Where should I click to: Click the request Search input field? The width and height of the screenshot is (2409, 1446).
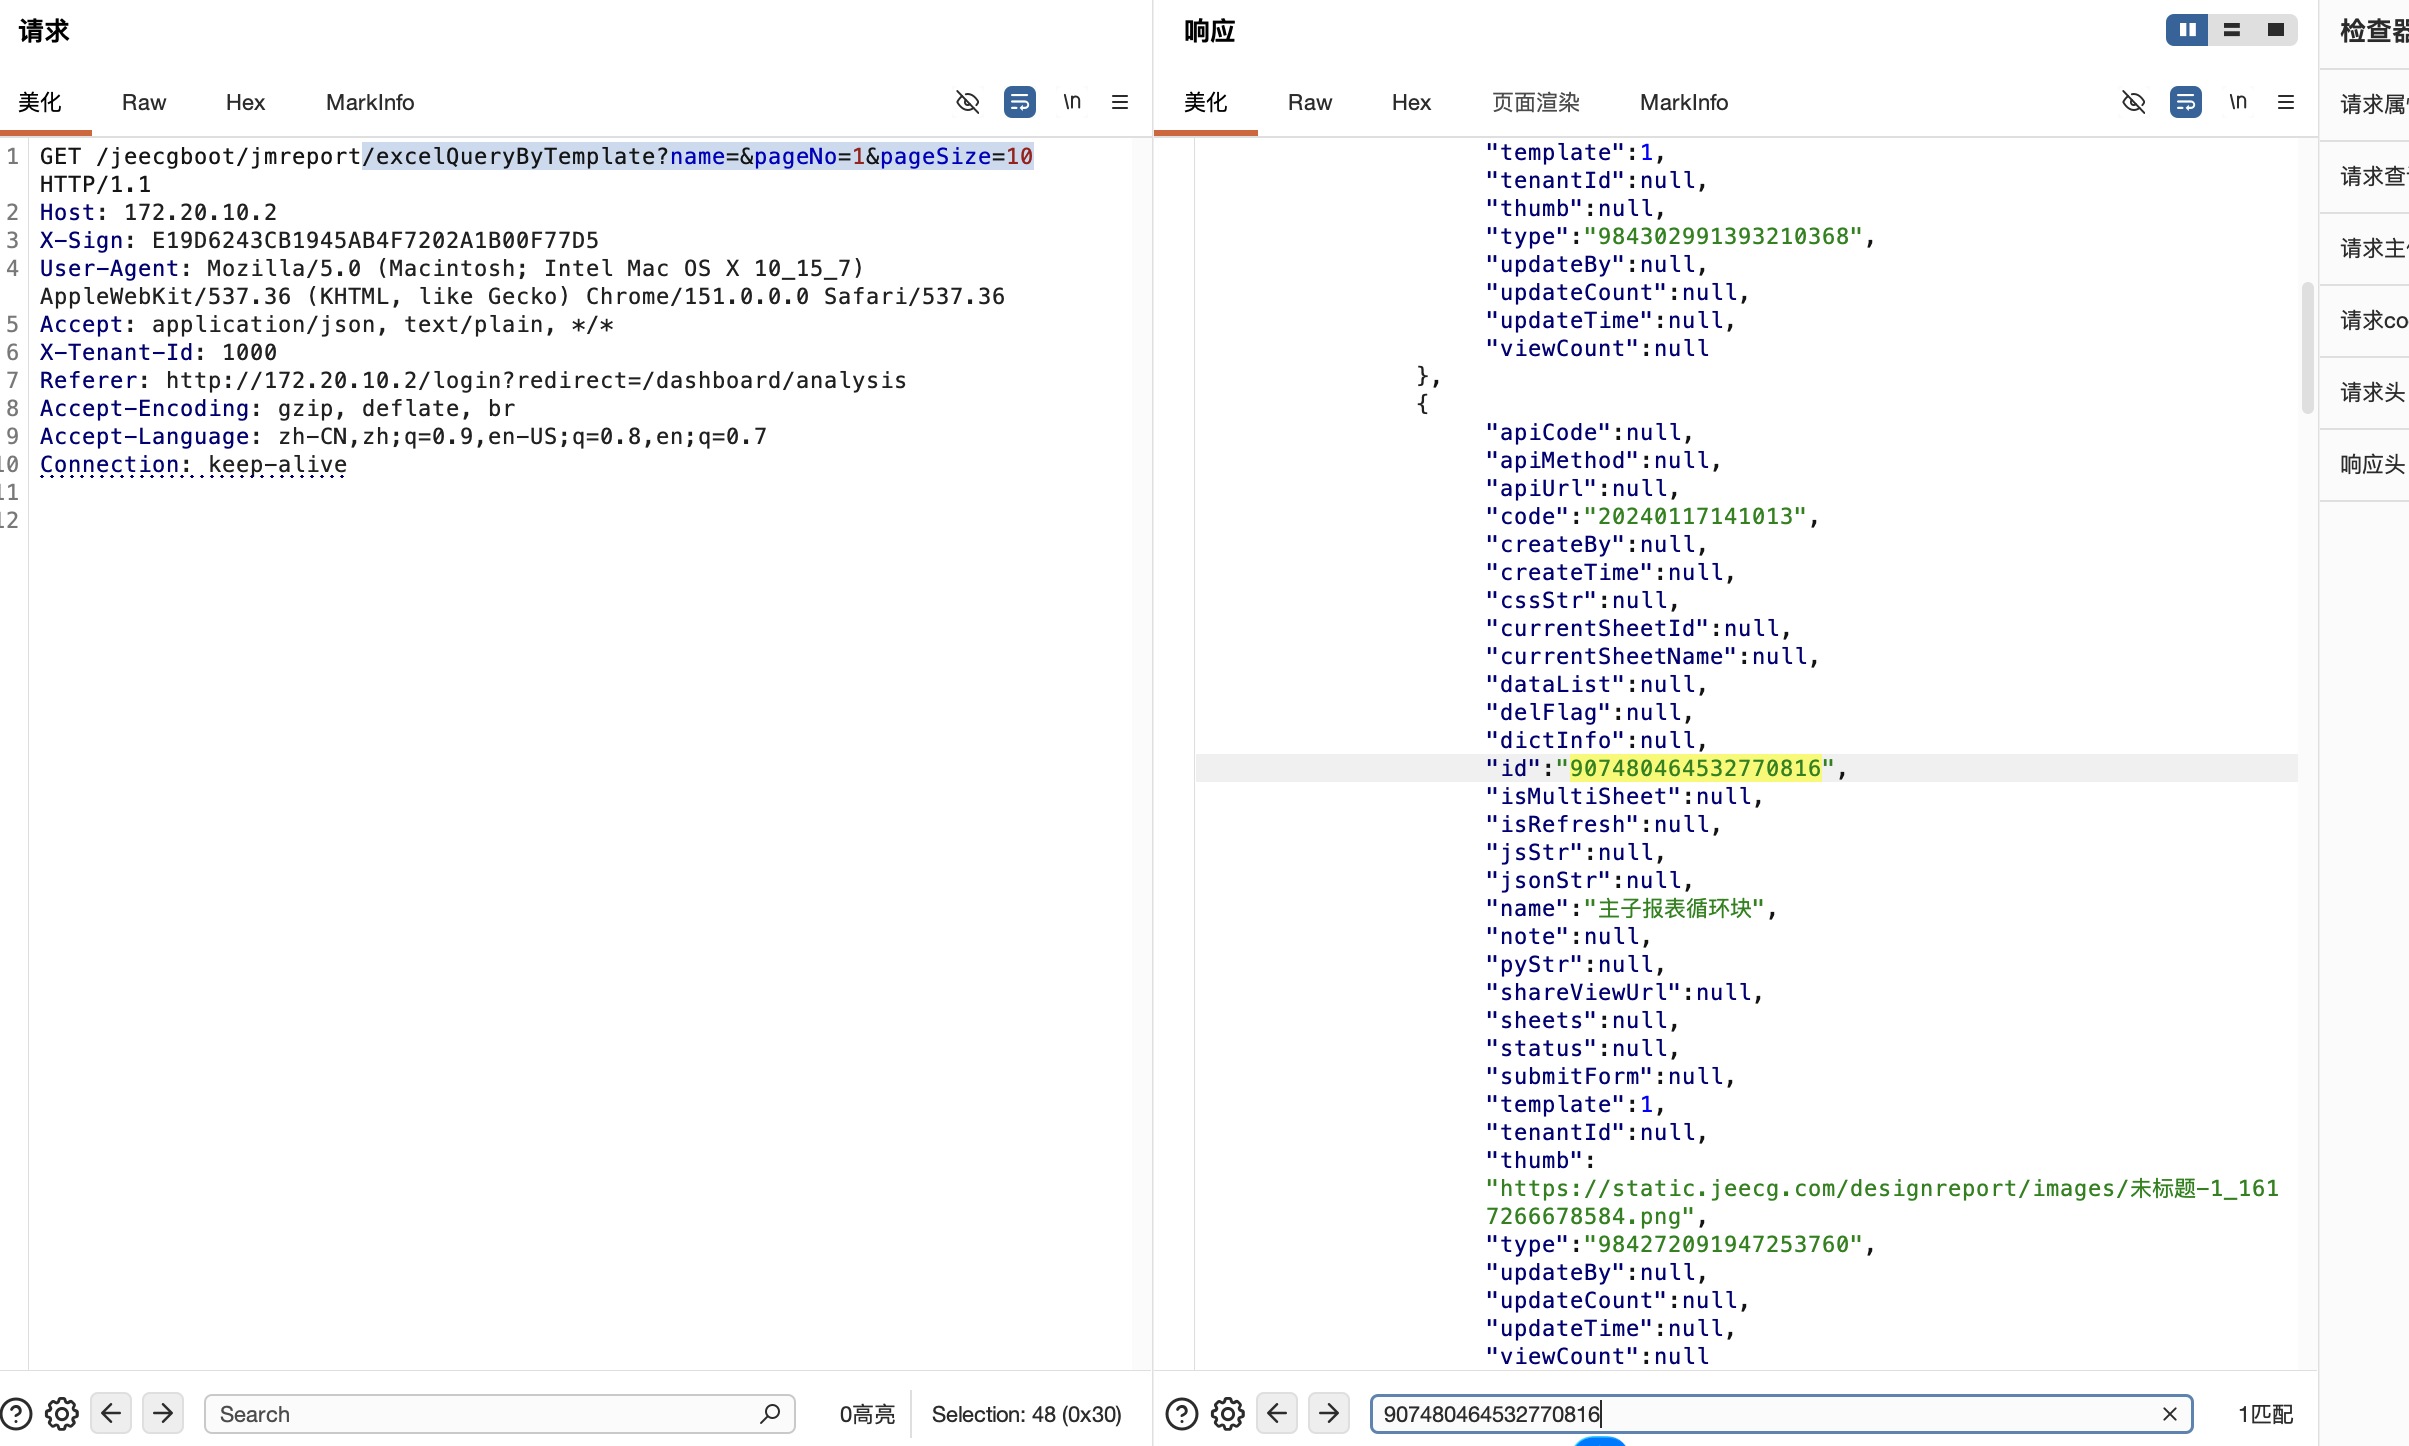click(500, 1414)
